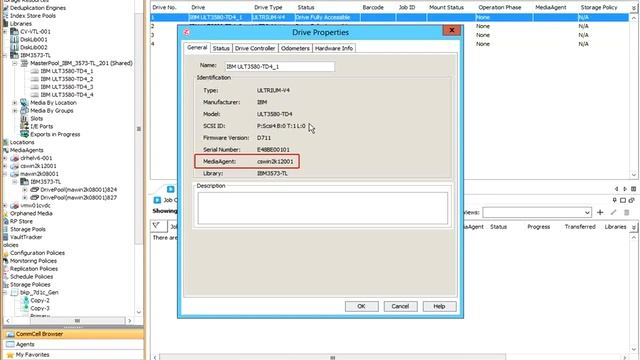Viewport: 640px width, 360px height.
Task: Click the add view plus icon
Action: click(x=600, y=212)
